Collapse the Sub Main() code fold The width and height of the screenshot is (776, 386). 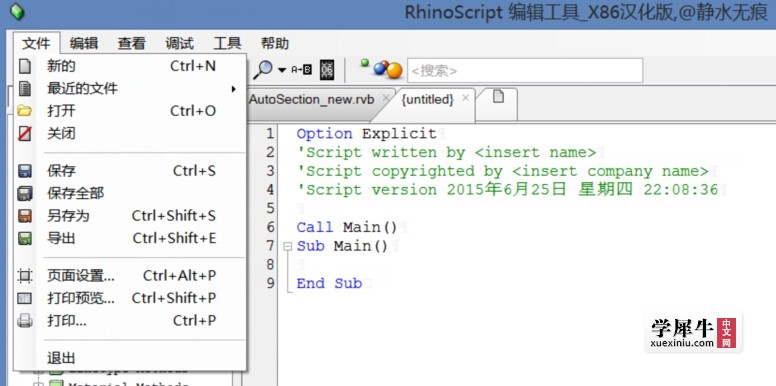pyautogui.click(x=288, y=246)
